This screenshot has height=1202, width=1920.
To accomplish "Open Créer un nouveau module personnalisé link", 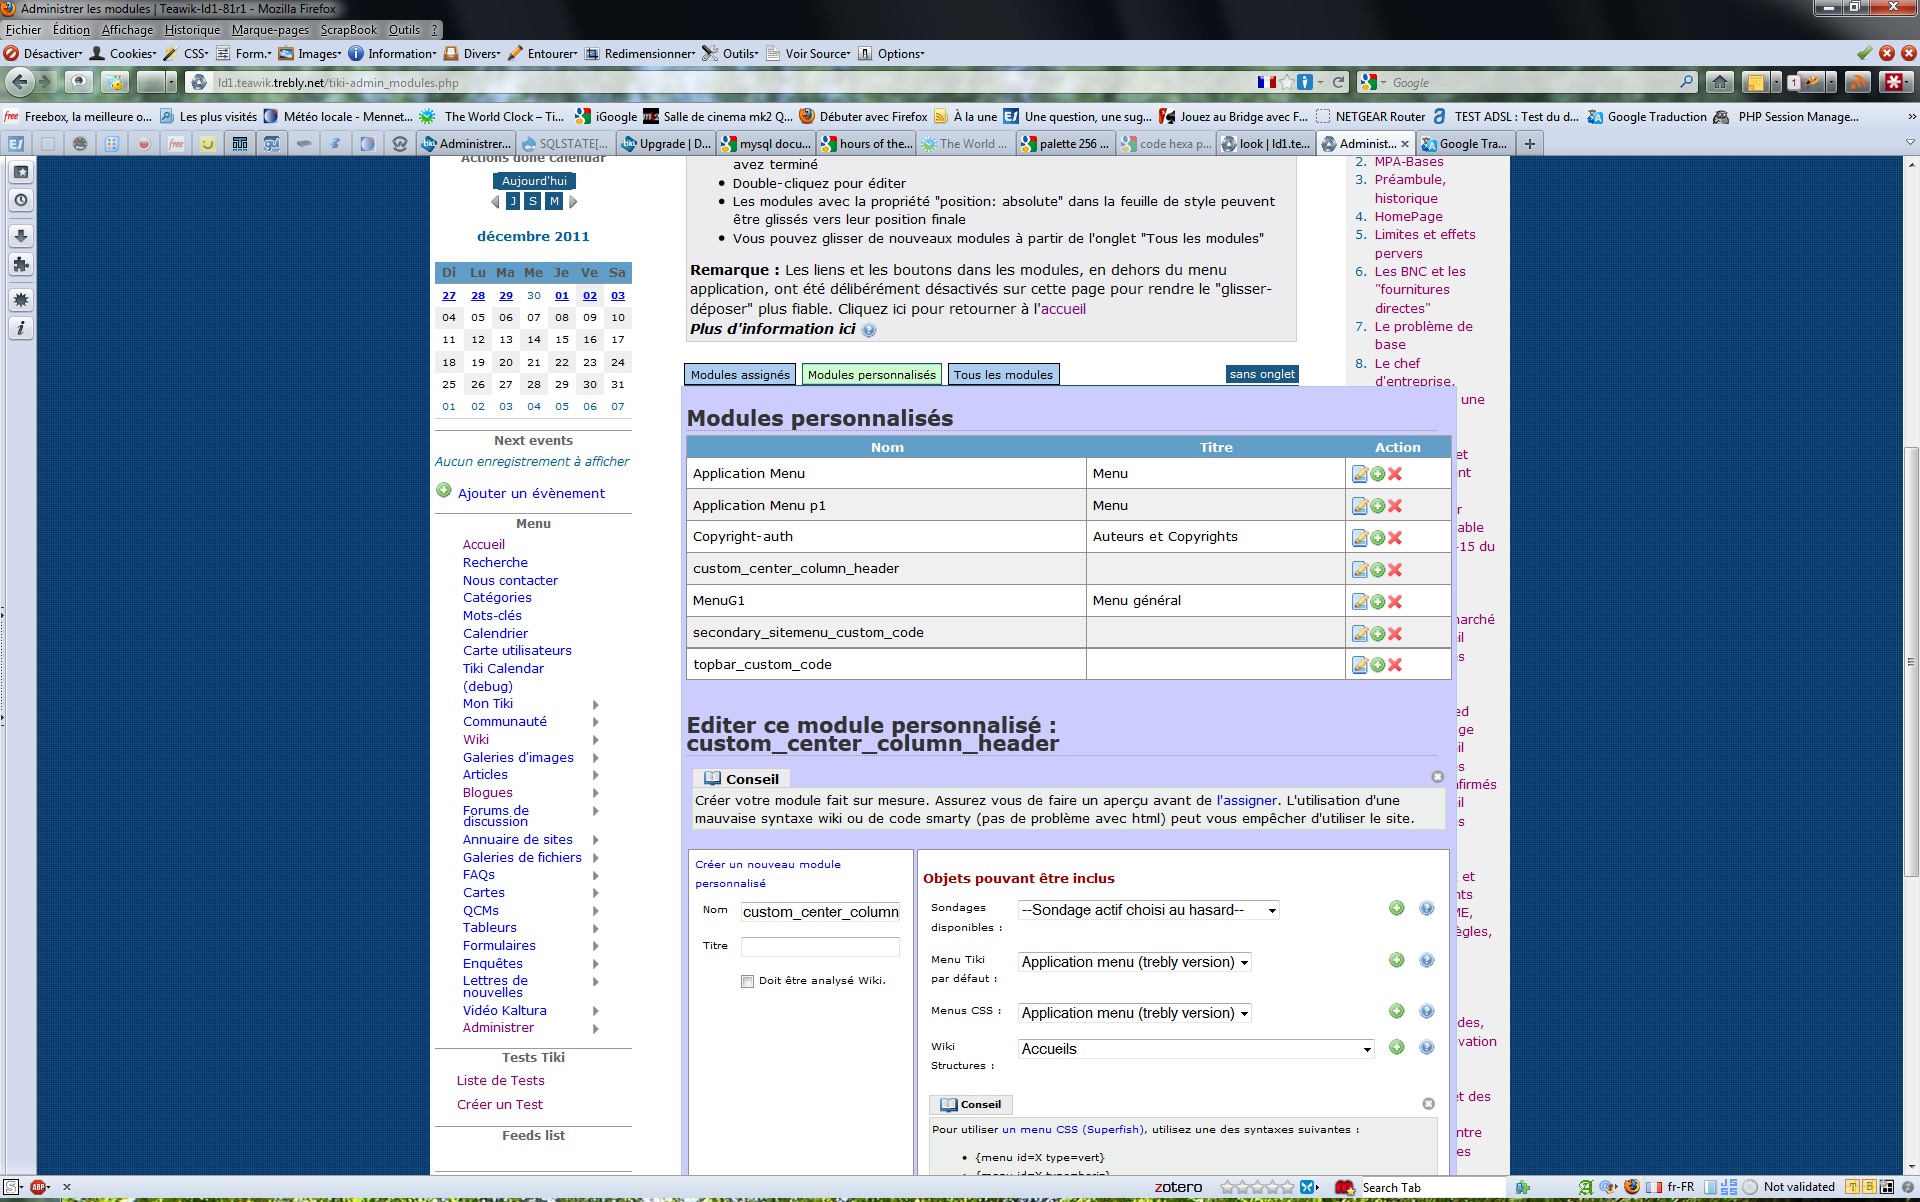I will tap(767, 874).
